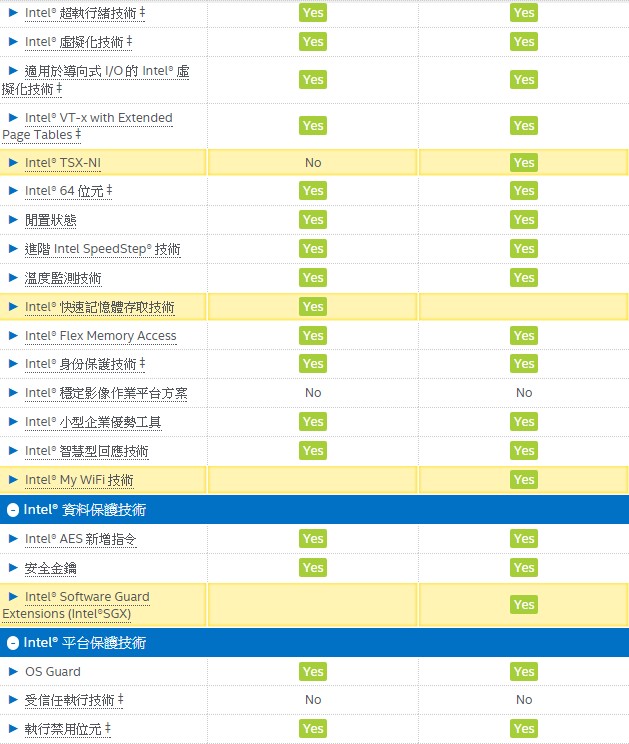This screenshot has width=629, height=744.
Task: Open the Intel Software Guard Extensions link
Action: pyautogui.click(x=76, y=605)
